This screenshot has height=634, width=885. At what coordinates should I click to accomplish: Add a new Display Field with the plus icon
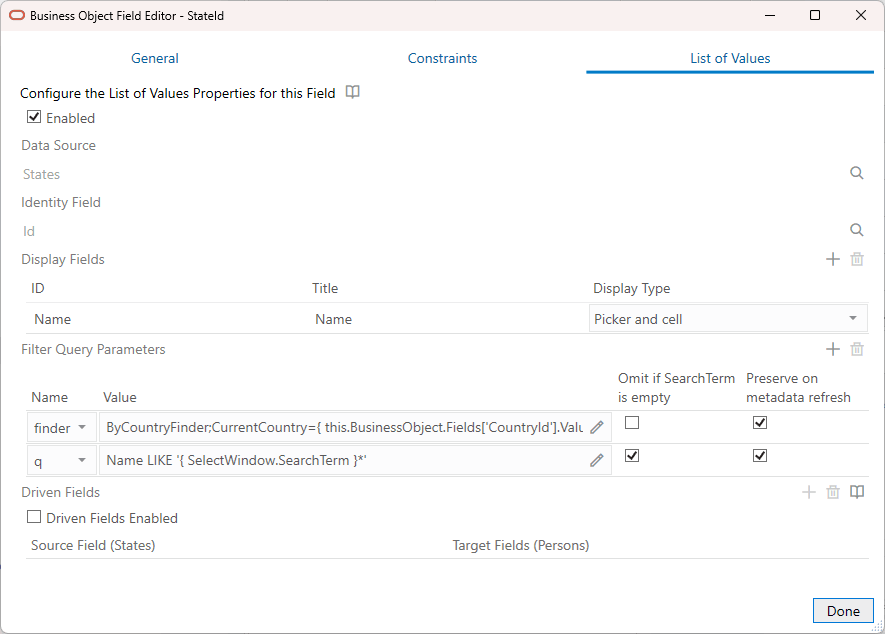pos(832,259)
